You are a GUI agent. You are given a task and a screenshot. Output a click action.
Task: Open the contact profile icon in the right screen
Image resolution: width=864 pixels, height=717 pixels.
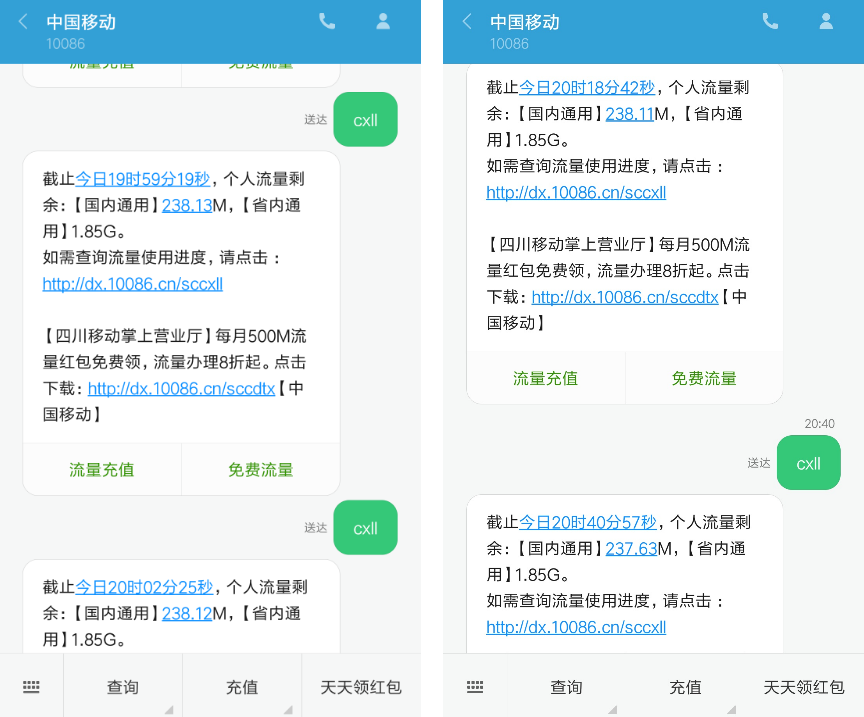pyautogui.click(x=826, y=21)
